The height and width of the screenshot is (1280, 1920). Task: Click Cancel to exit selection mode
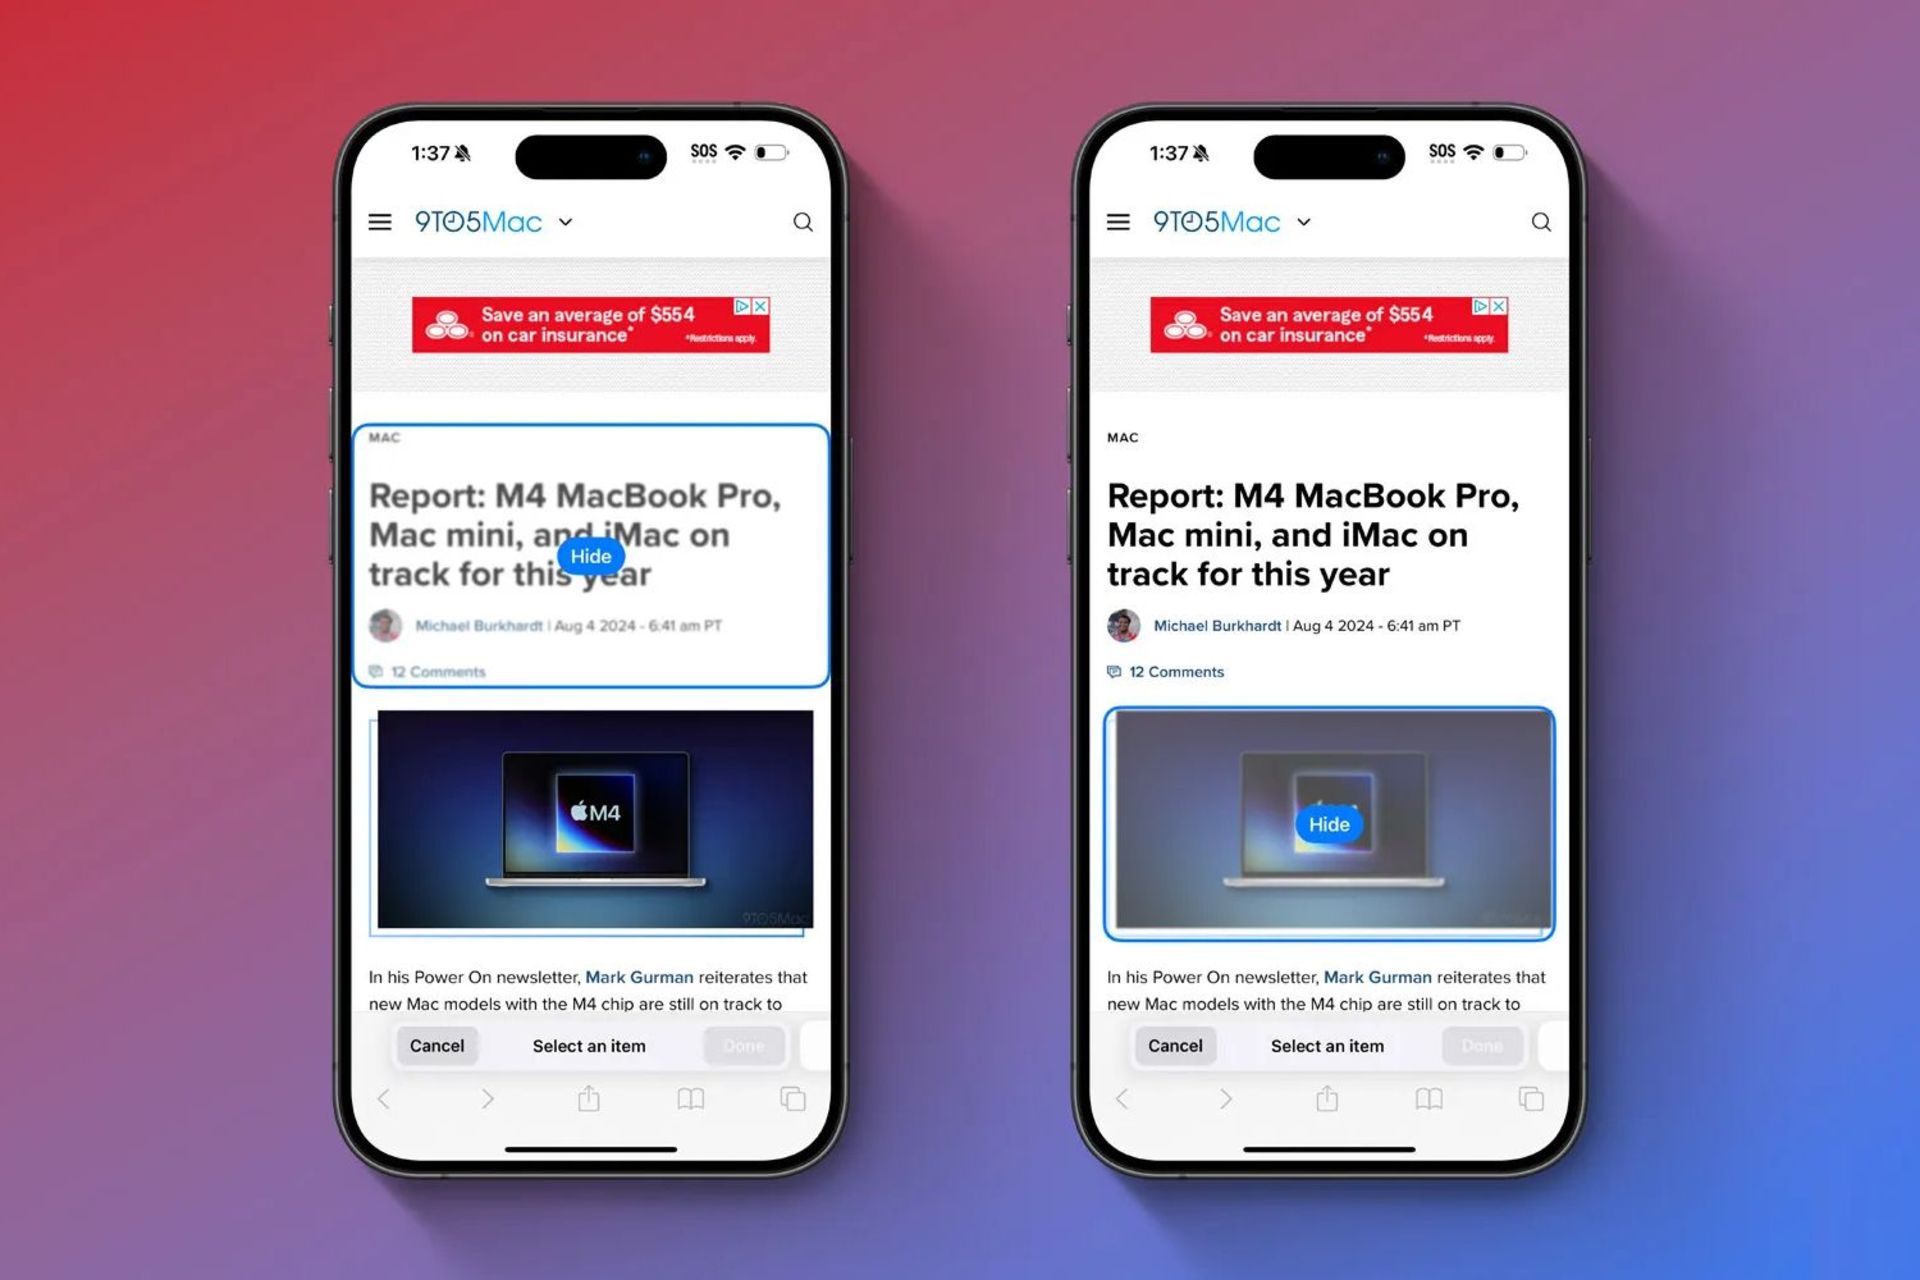coord(437,1046)
